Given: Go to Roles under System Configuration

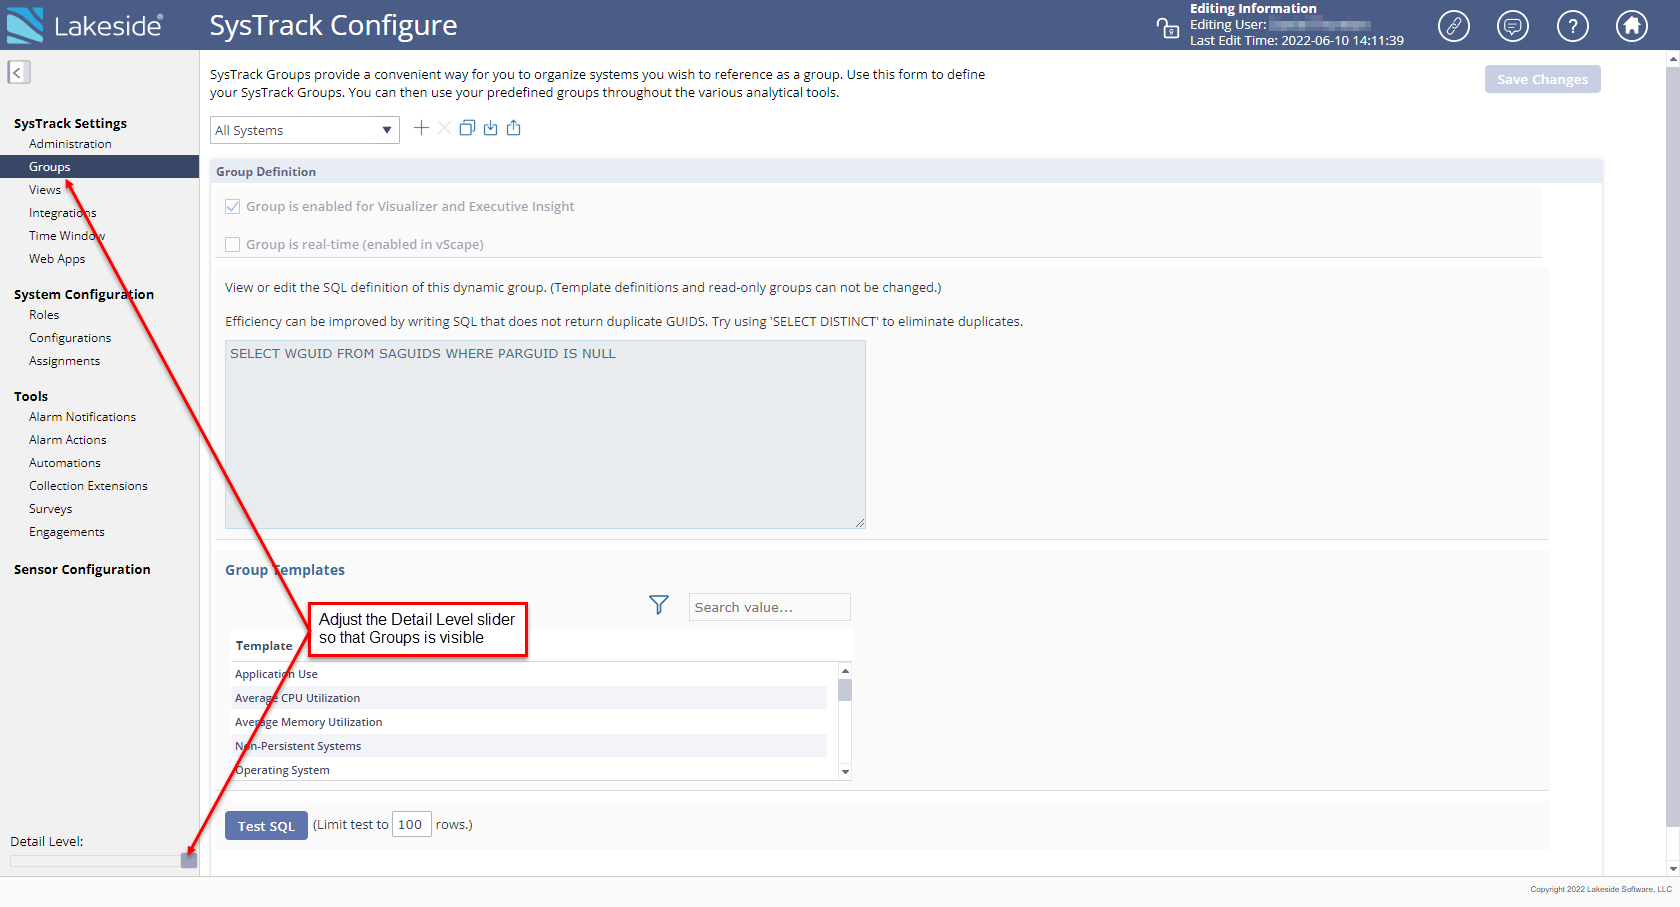Looking at the screenshot, I should (x=44, y=315).
